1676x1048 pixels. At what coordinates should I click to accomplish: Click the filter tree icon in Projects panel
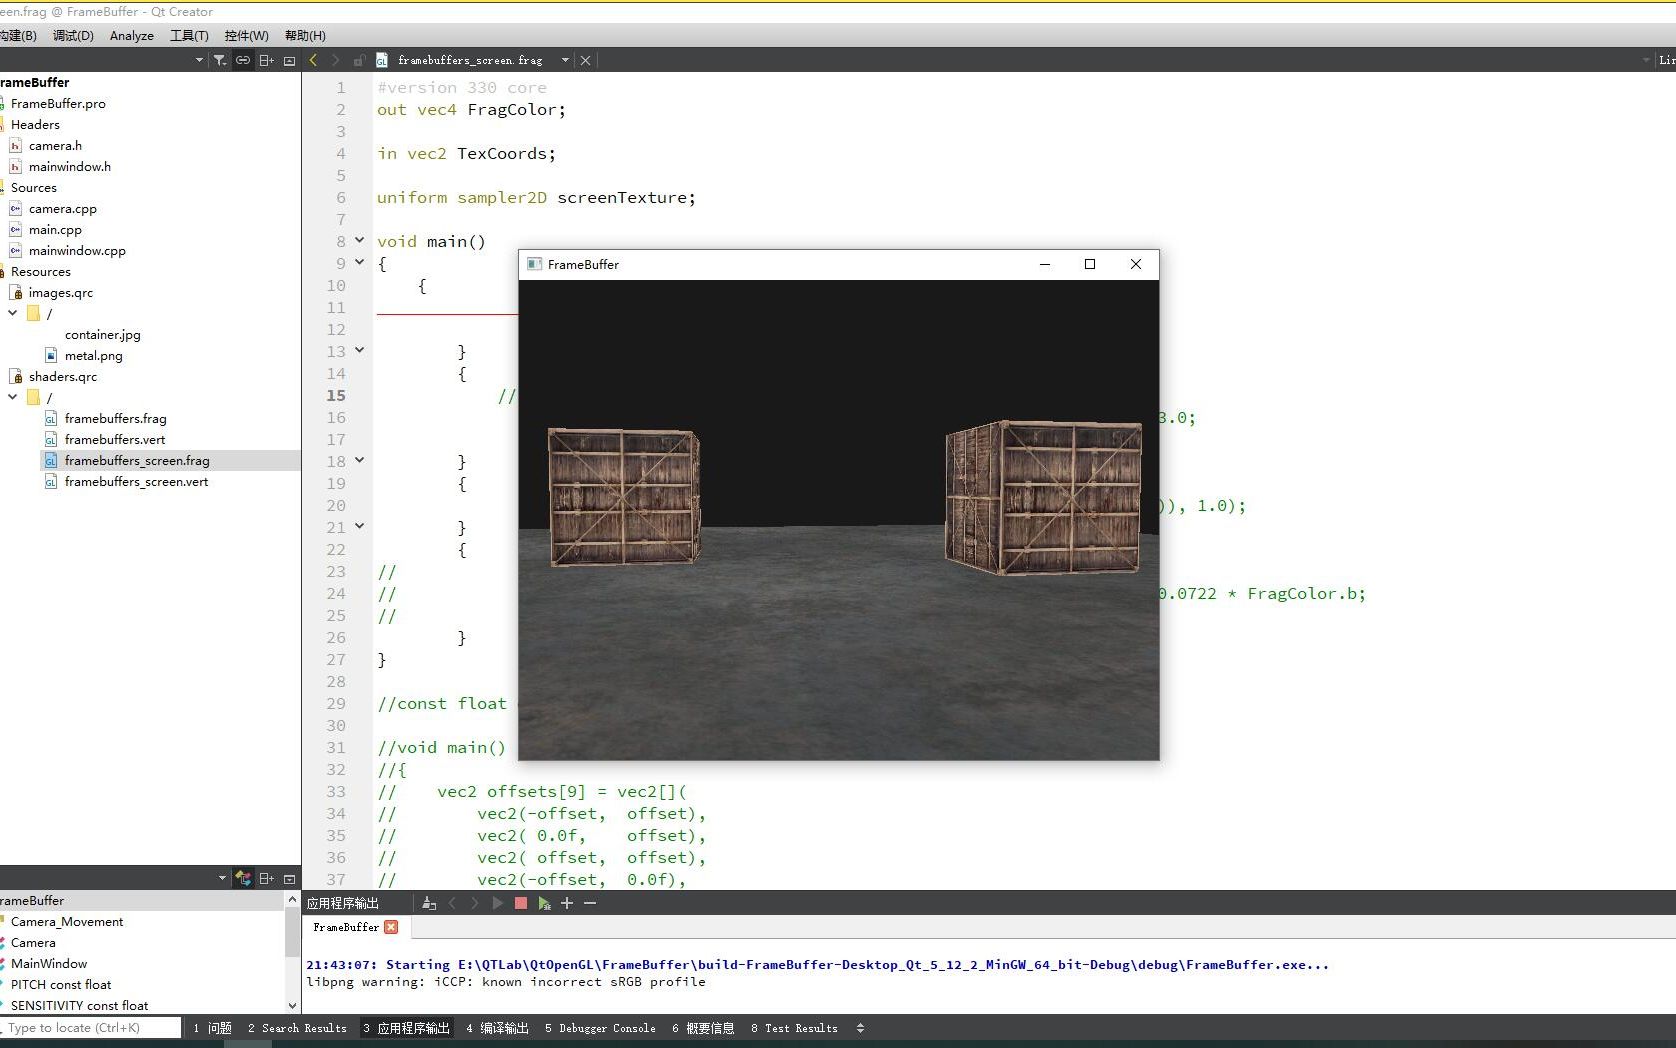(220, 60)
